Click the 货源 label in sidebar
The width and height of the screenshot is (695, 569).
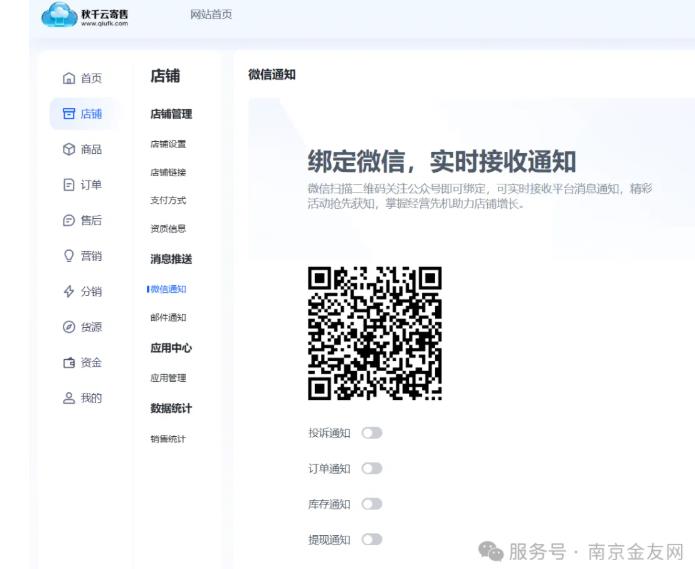(91, 327)
